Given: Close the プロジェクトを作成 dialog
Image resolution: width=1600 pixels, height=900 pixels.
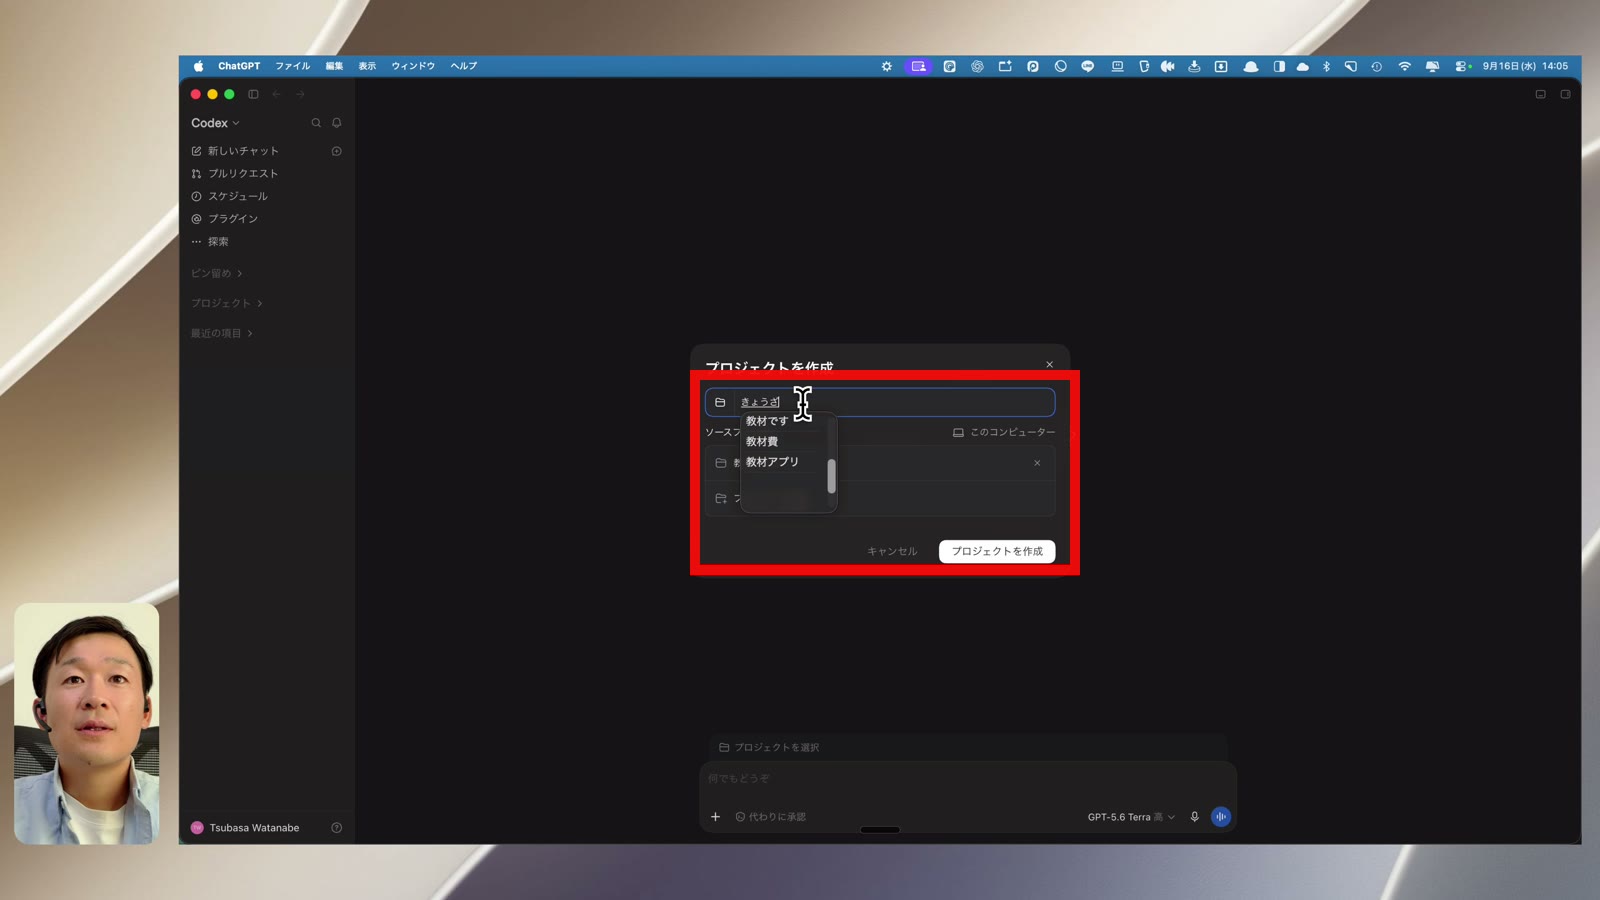Looking at the screenshot, I should [1049, 365].
